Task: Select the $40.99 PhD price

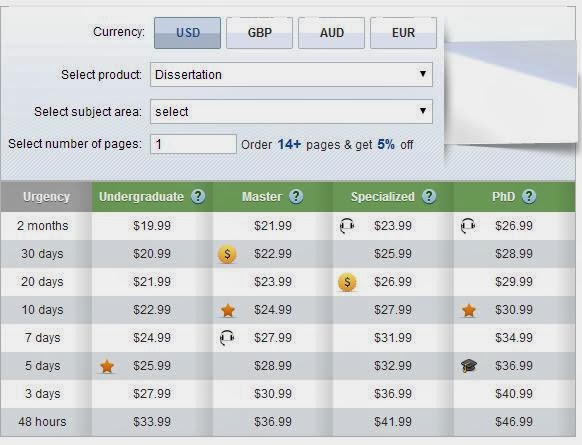Action: tap(514, 394)
